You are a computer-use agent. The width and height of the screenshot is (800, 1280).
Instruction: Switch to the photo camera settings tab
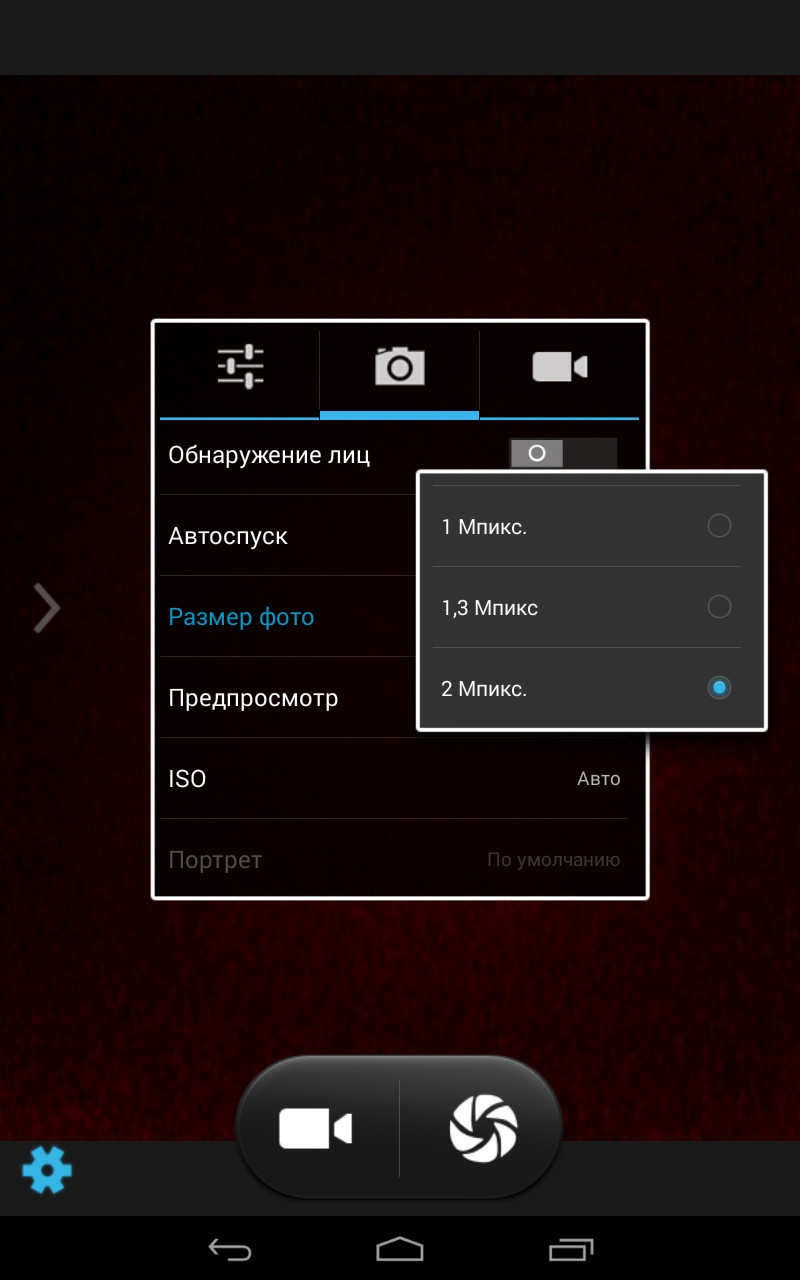pos(399,367)
